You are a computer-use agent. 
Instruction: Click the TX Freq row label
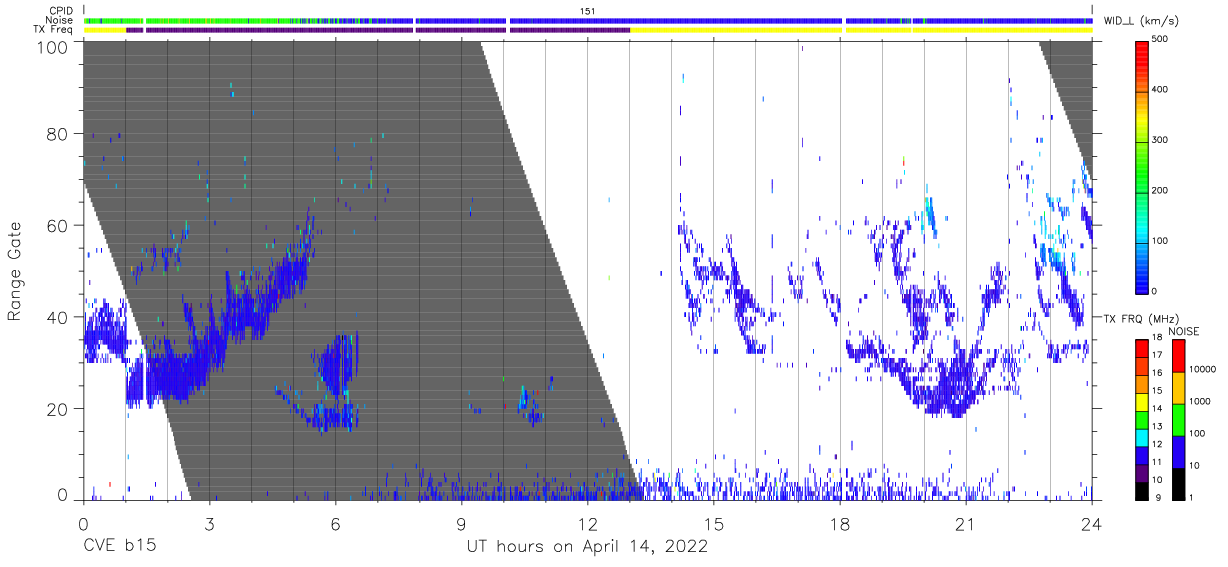click(55, 30)
